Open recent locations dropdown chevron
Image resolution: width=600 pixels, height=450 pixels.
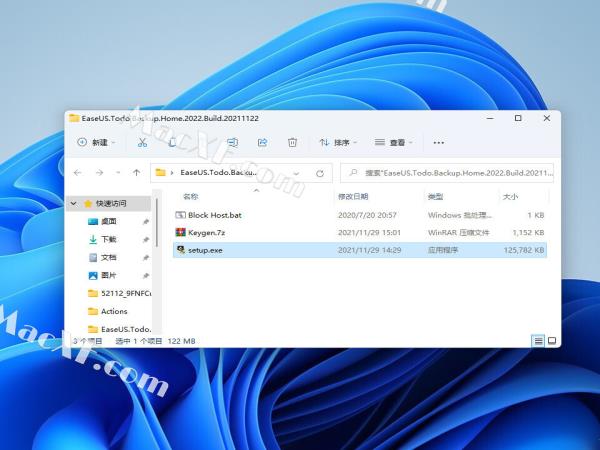pyautogui.click(x=118, y=173)
